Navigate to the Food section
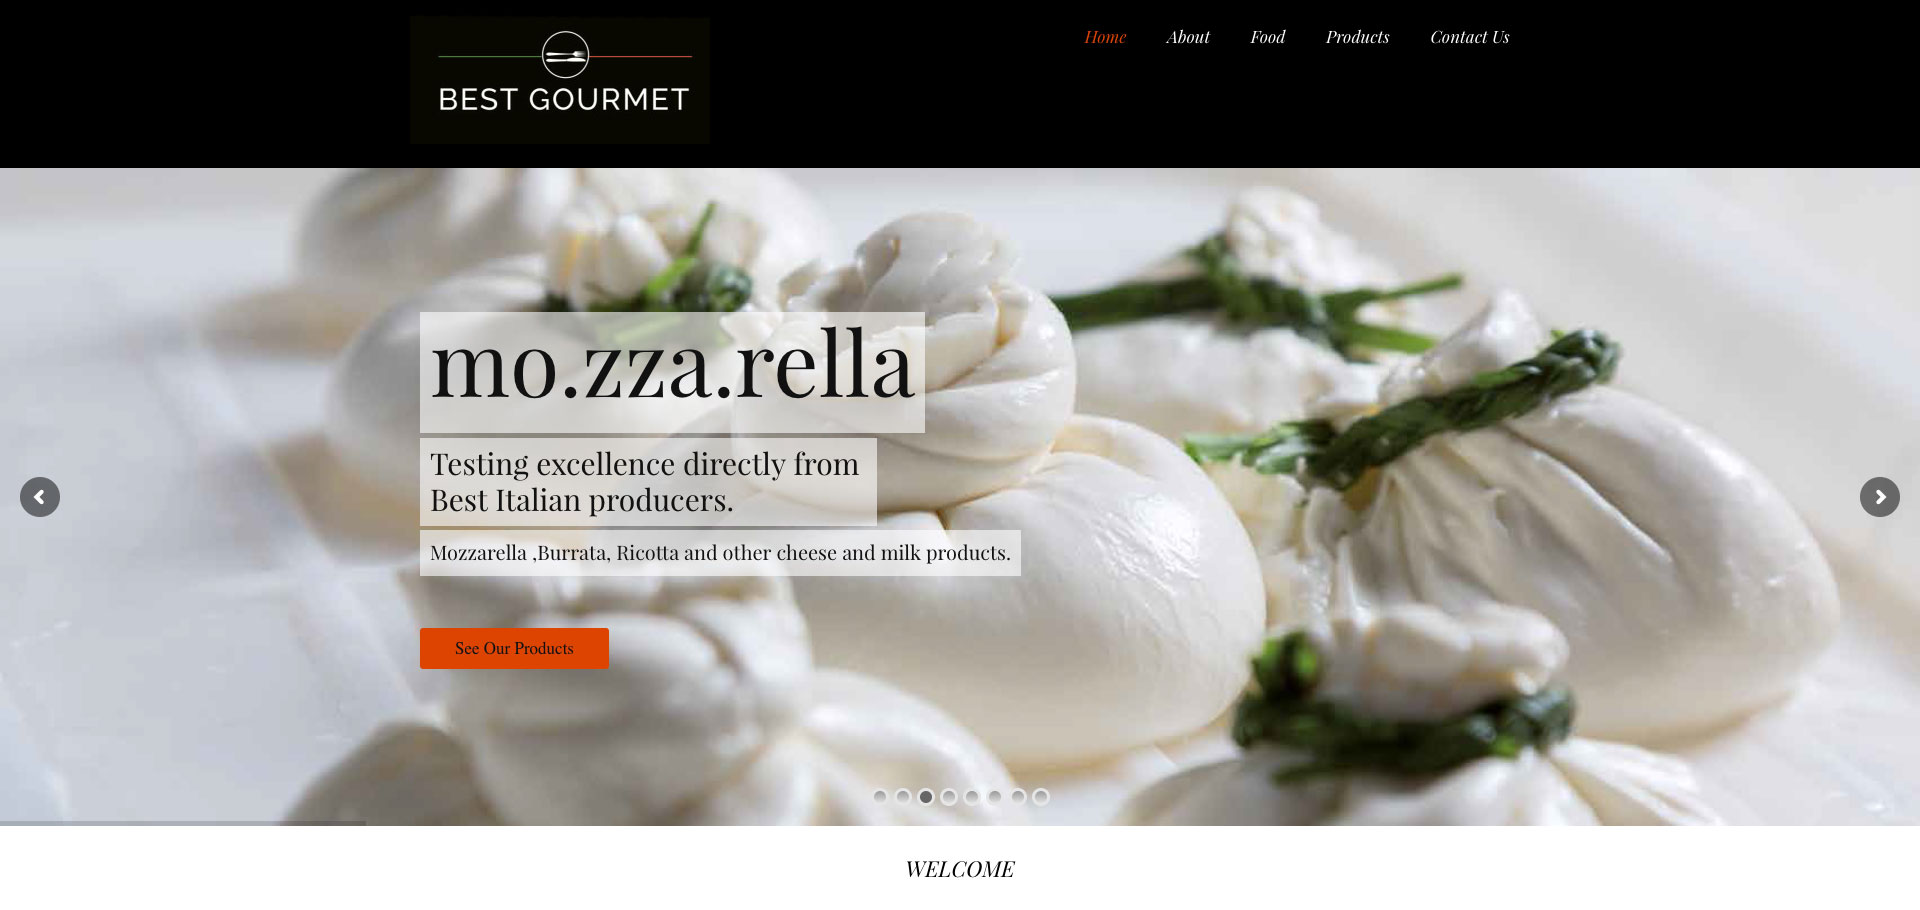The image size is (1920, 910). pyautogui.click(x=1267, y=37)
